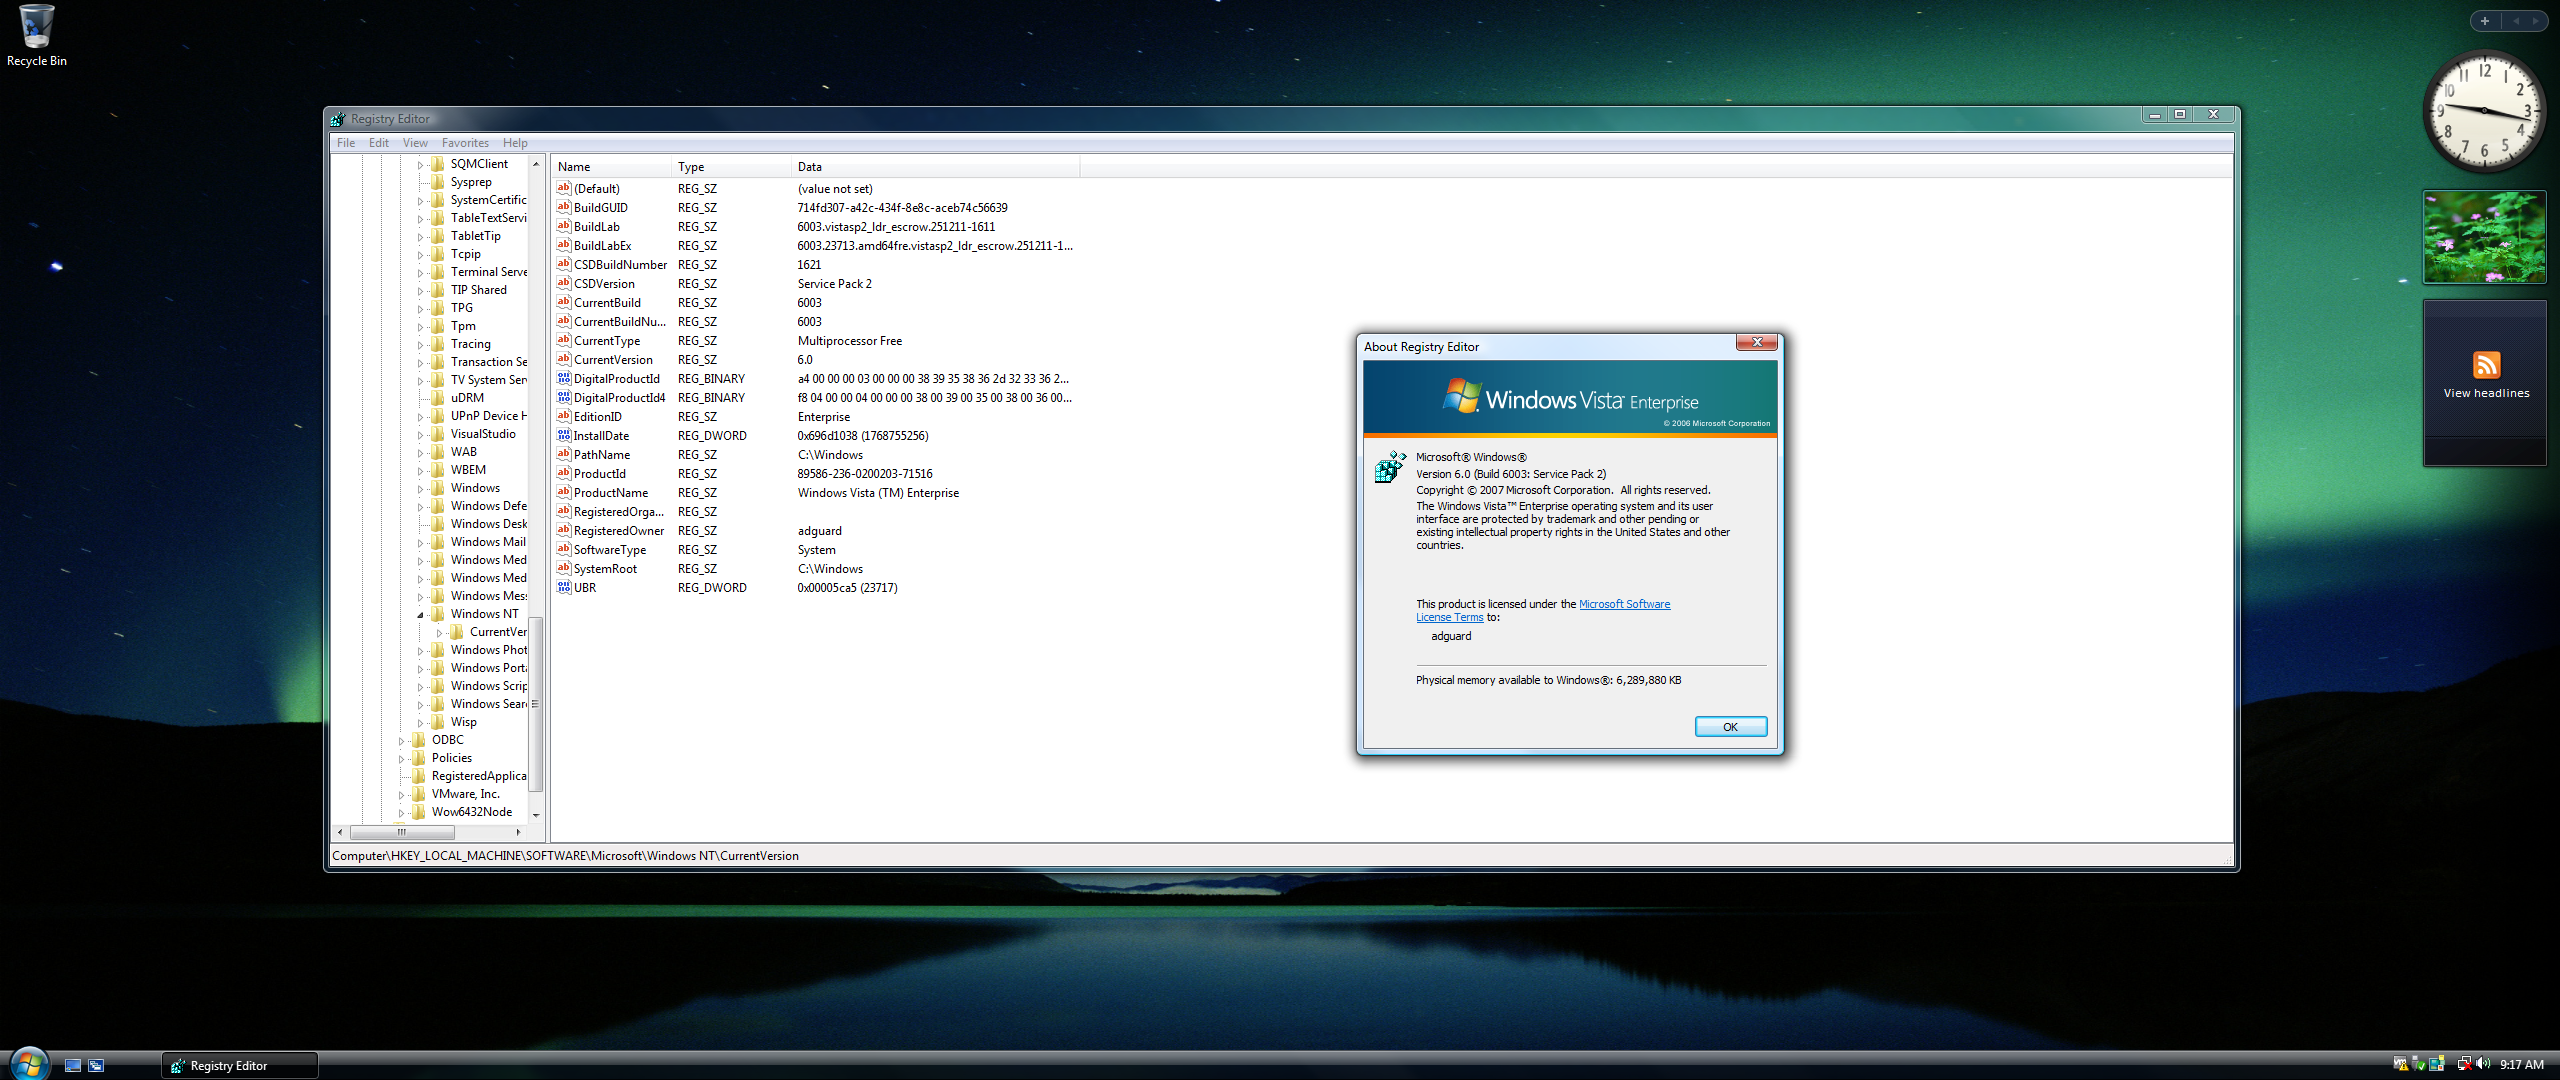The width and height of the screenshot is (2560, 1080).
Task: Click the Start orb button
Action: (28, 1064)
